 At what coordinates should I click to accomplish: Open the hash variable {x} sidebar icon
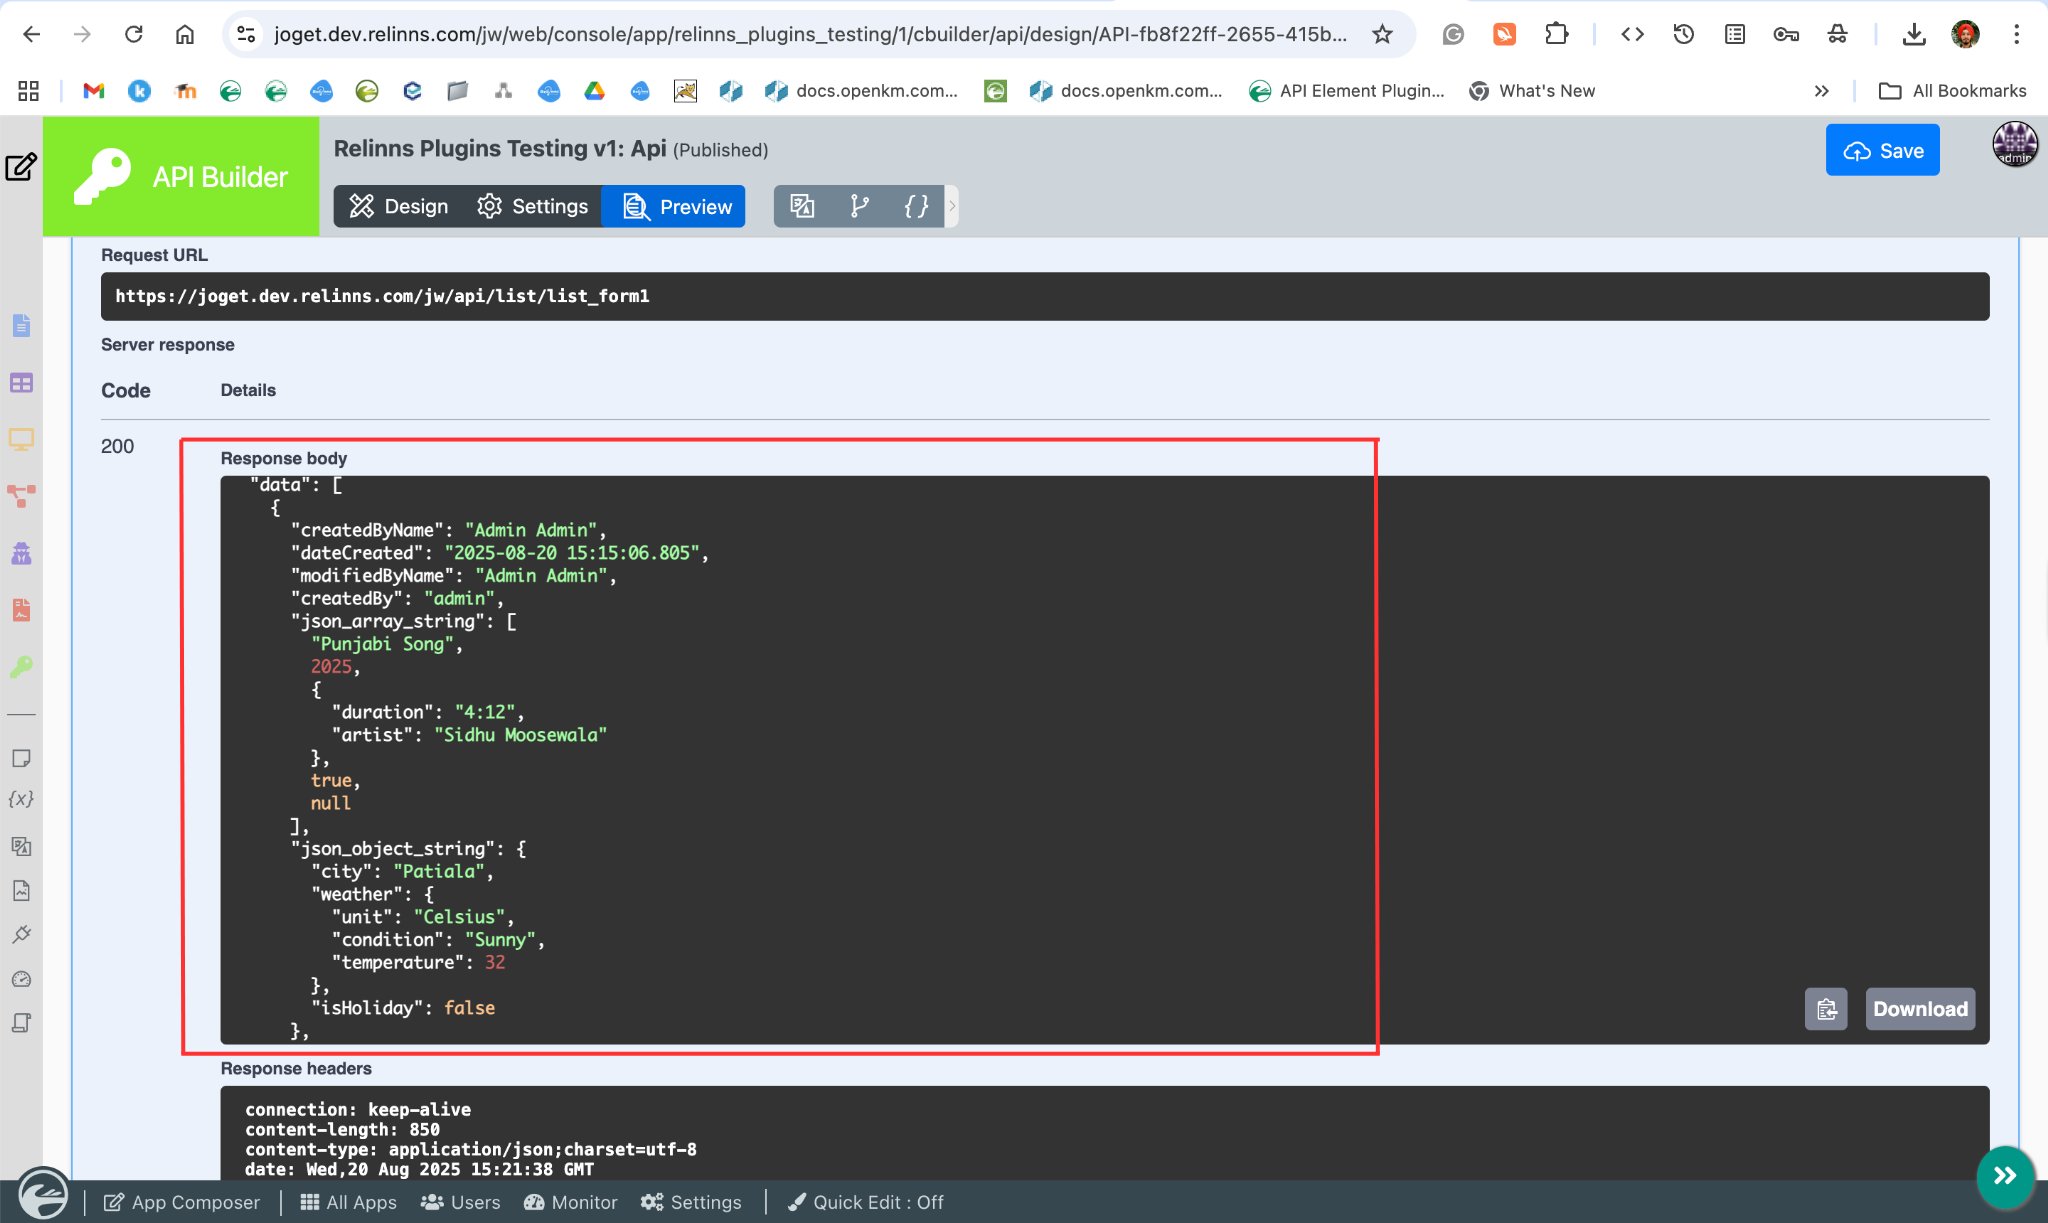pyautogui.click(x=21, y=799)
